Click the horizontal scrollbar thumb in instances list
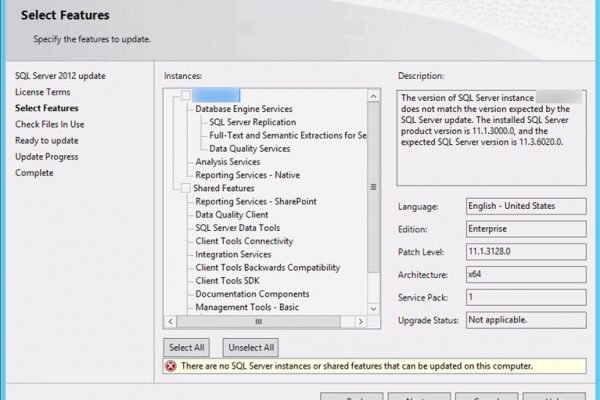The image size is (600, 400). pos(259,322)
